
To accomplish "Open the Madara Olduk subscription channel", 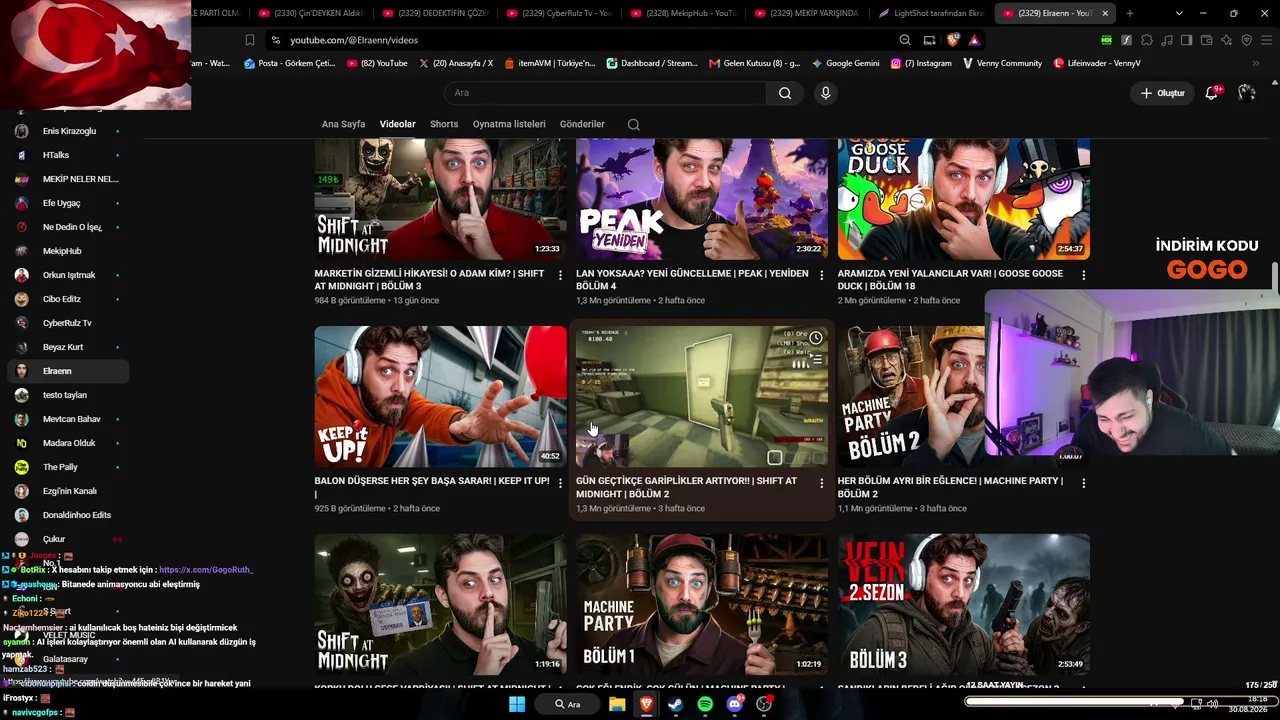I will (68, 443).
